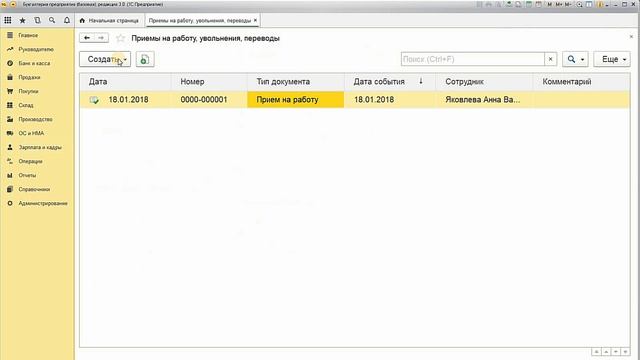Viewport: 640px width, 360px height.
Task: Open the sections menu grid icon
Action: point(8,20)
